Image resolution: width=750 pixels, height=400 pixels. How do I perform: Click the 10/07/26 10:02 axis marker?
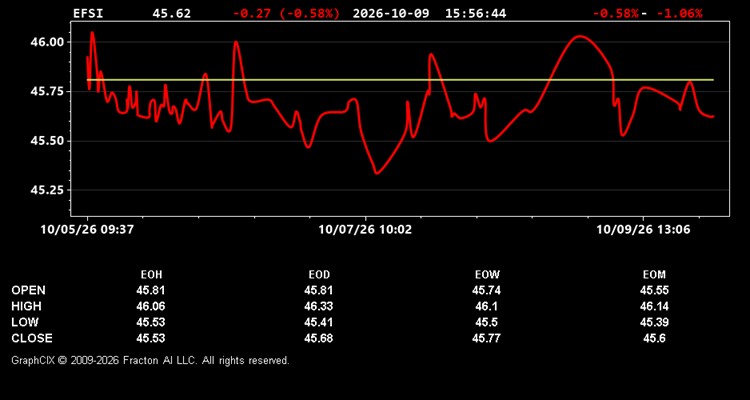(365, 229)
